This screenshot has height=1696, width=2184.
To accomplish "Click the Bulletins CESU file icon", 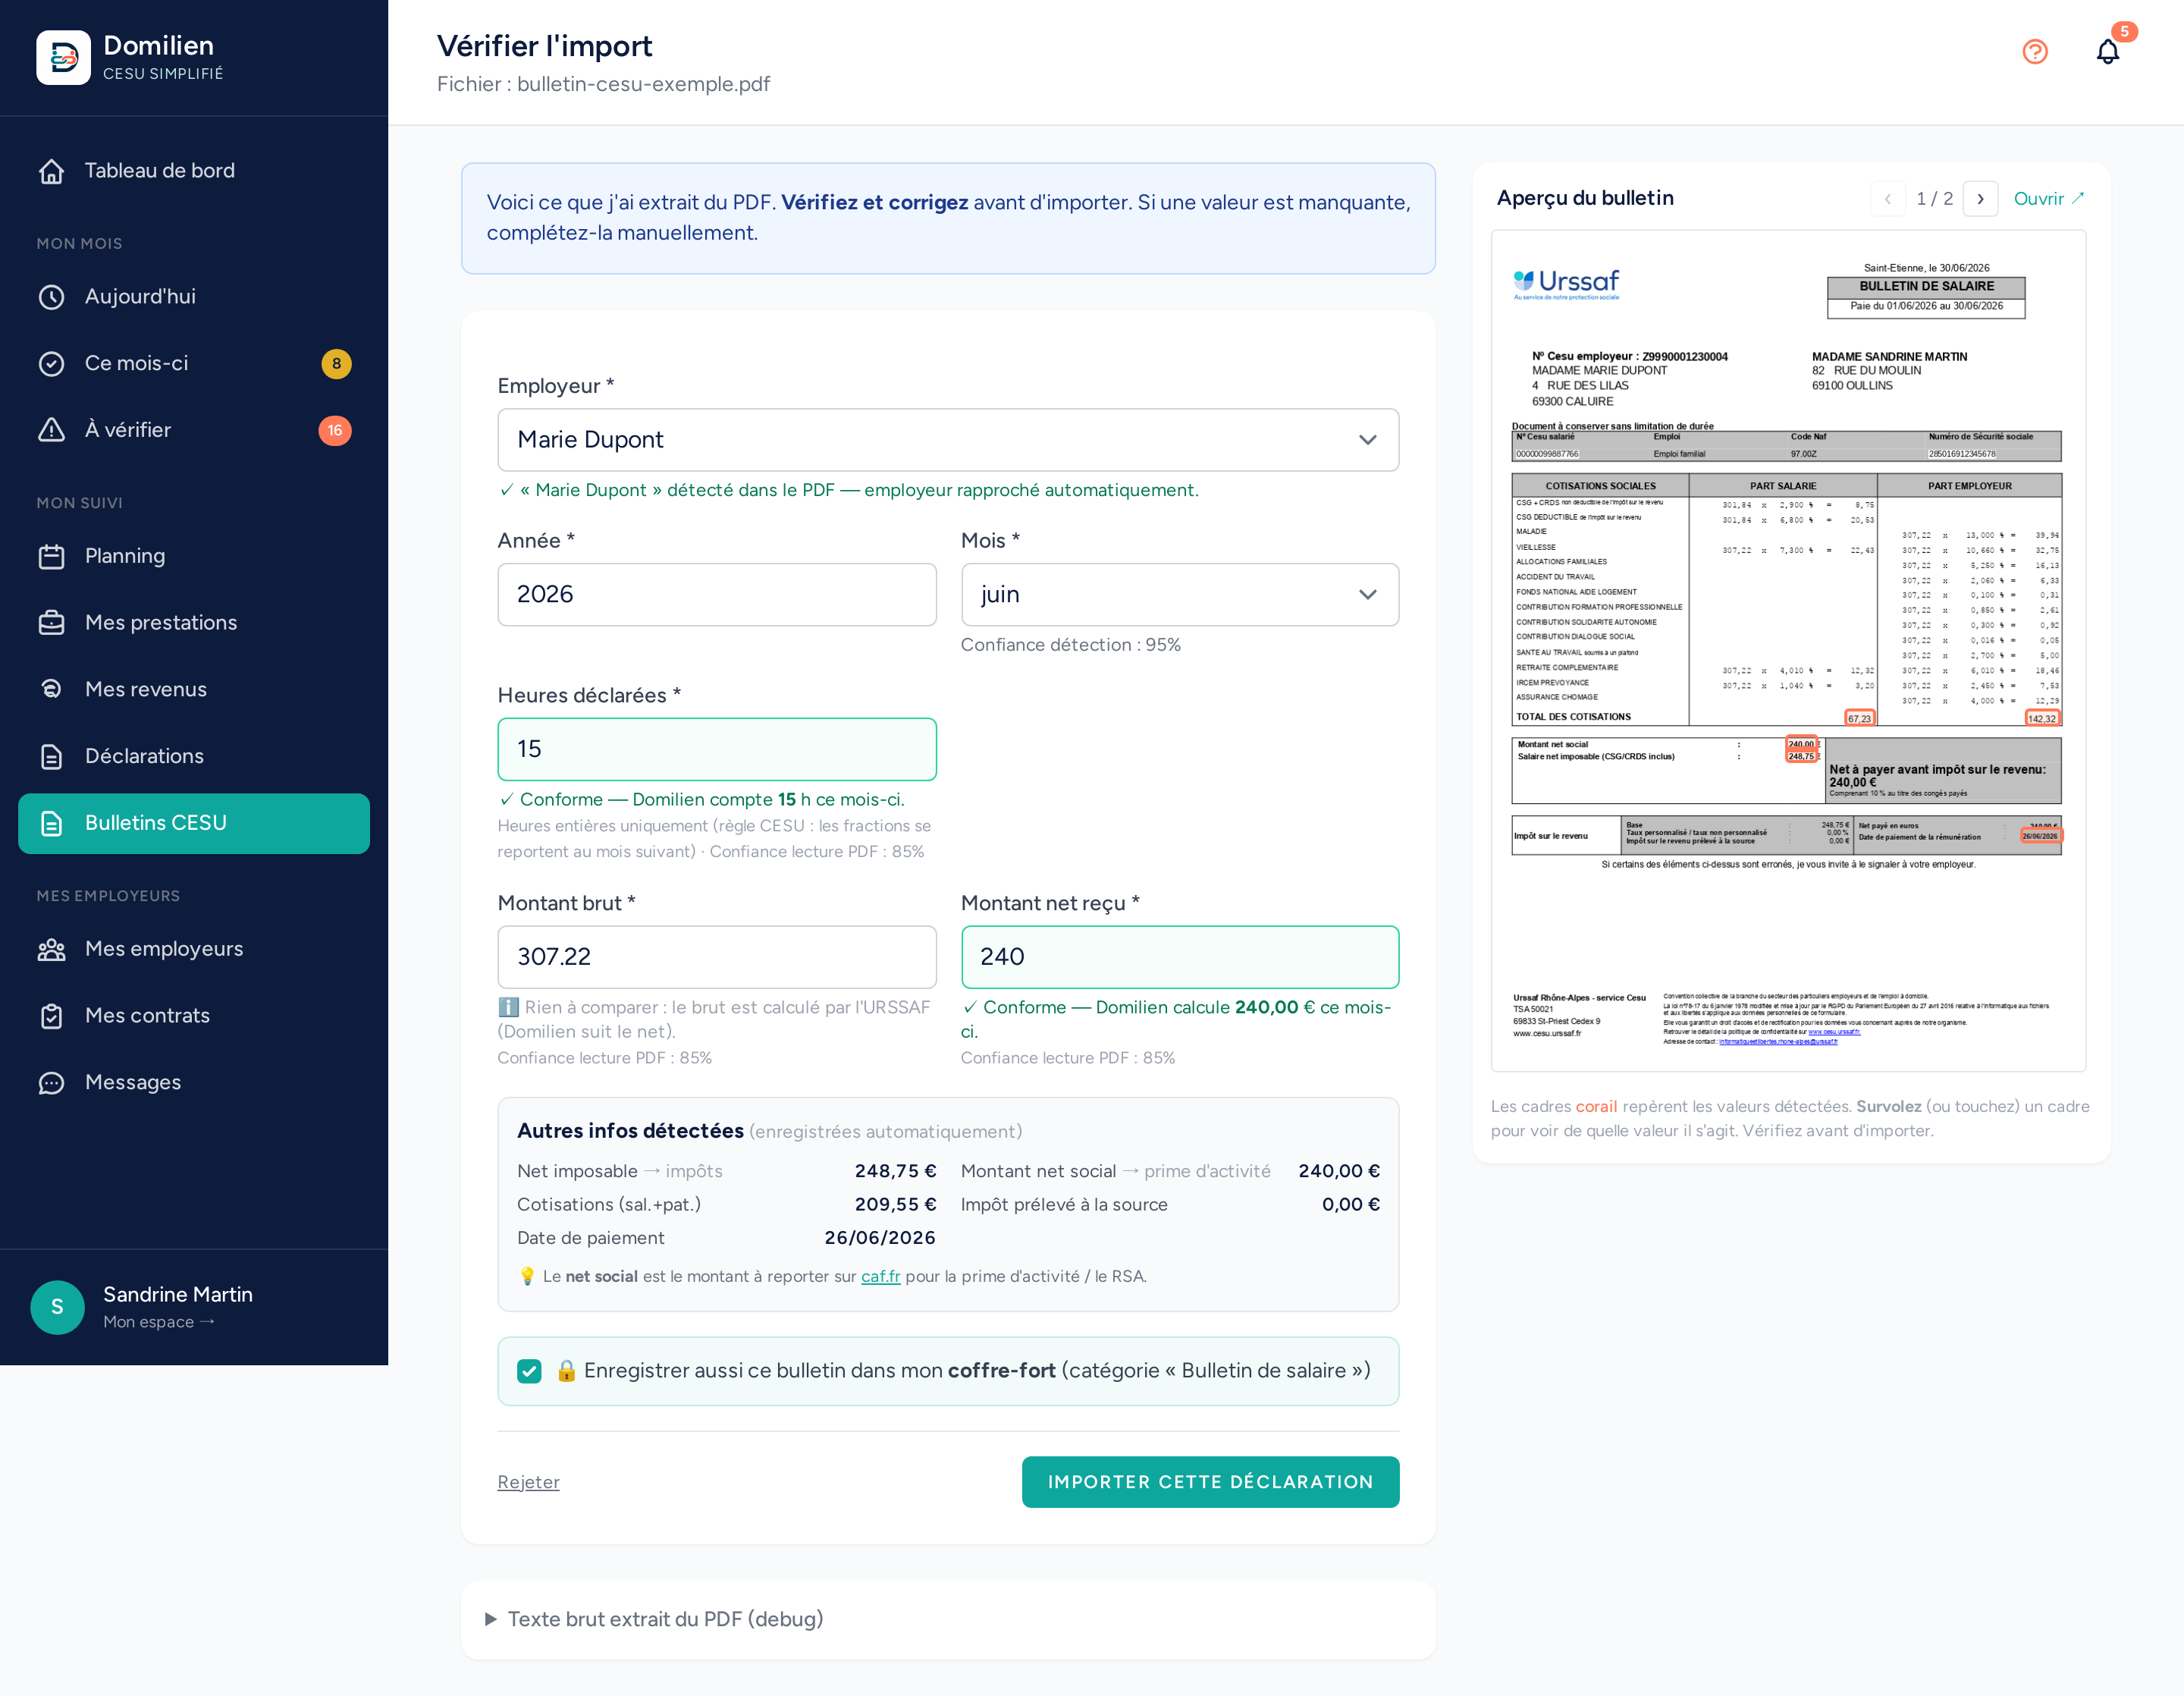I will pos(51,823).
